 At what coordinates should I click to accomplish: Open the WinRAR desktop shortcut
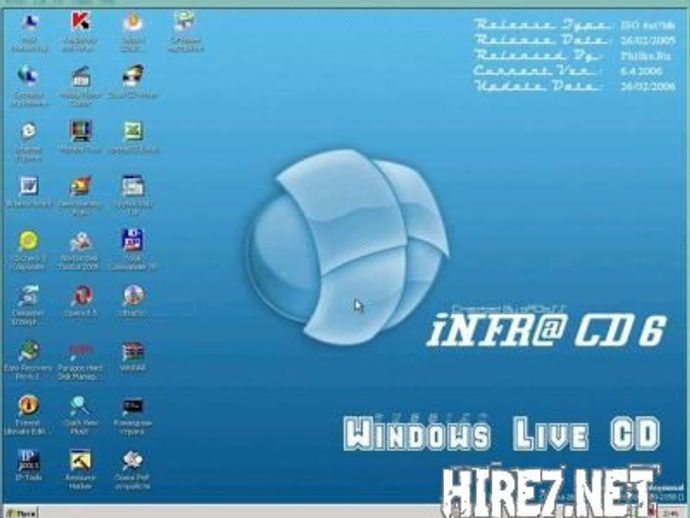pos(133,350)
